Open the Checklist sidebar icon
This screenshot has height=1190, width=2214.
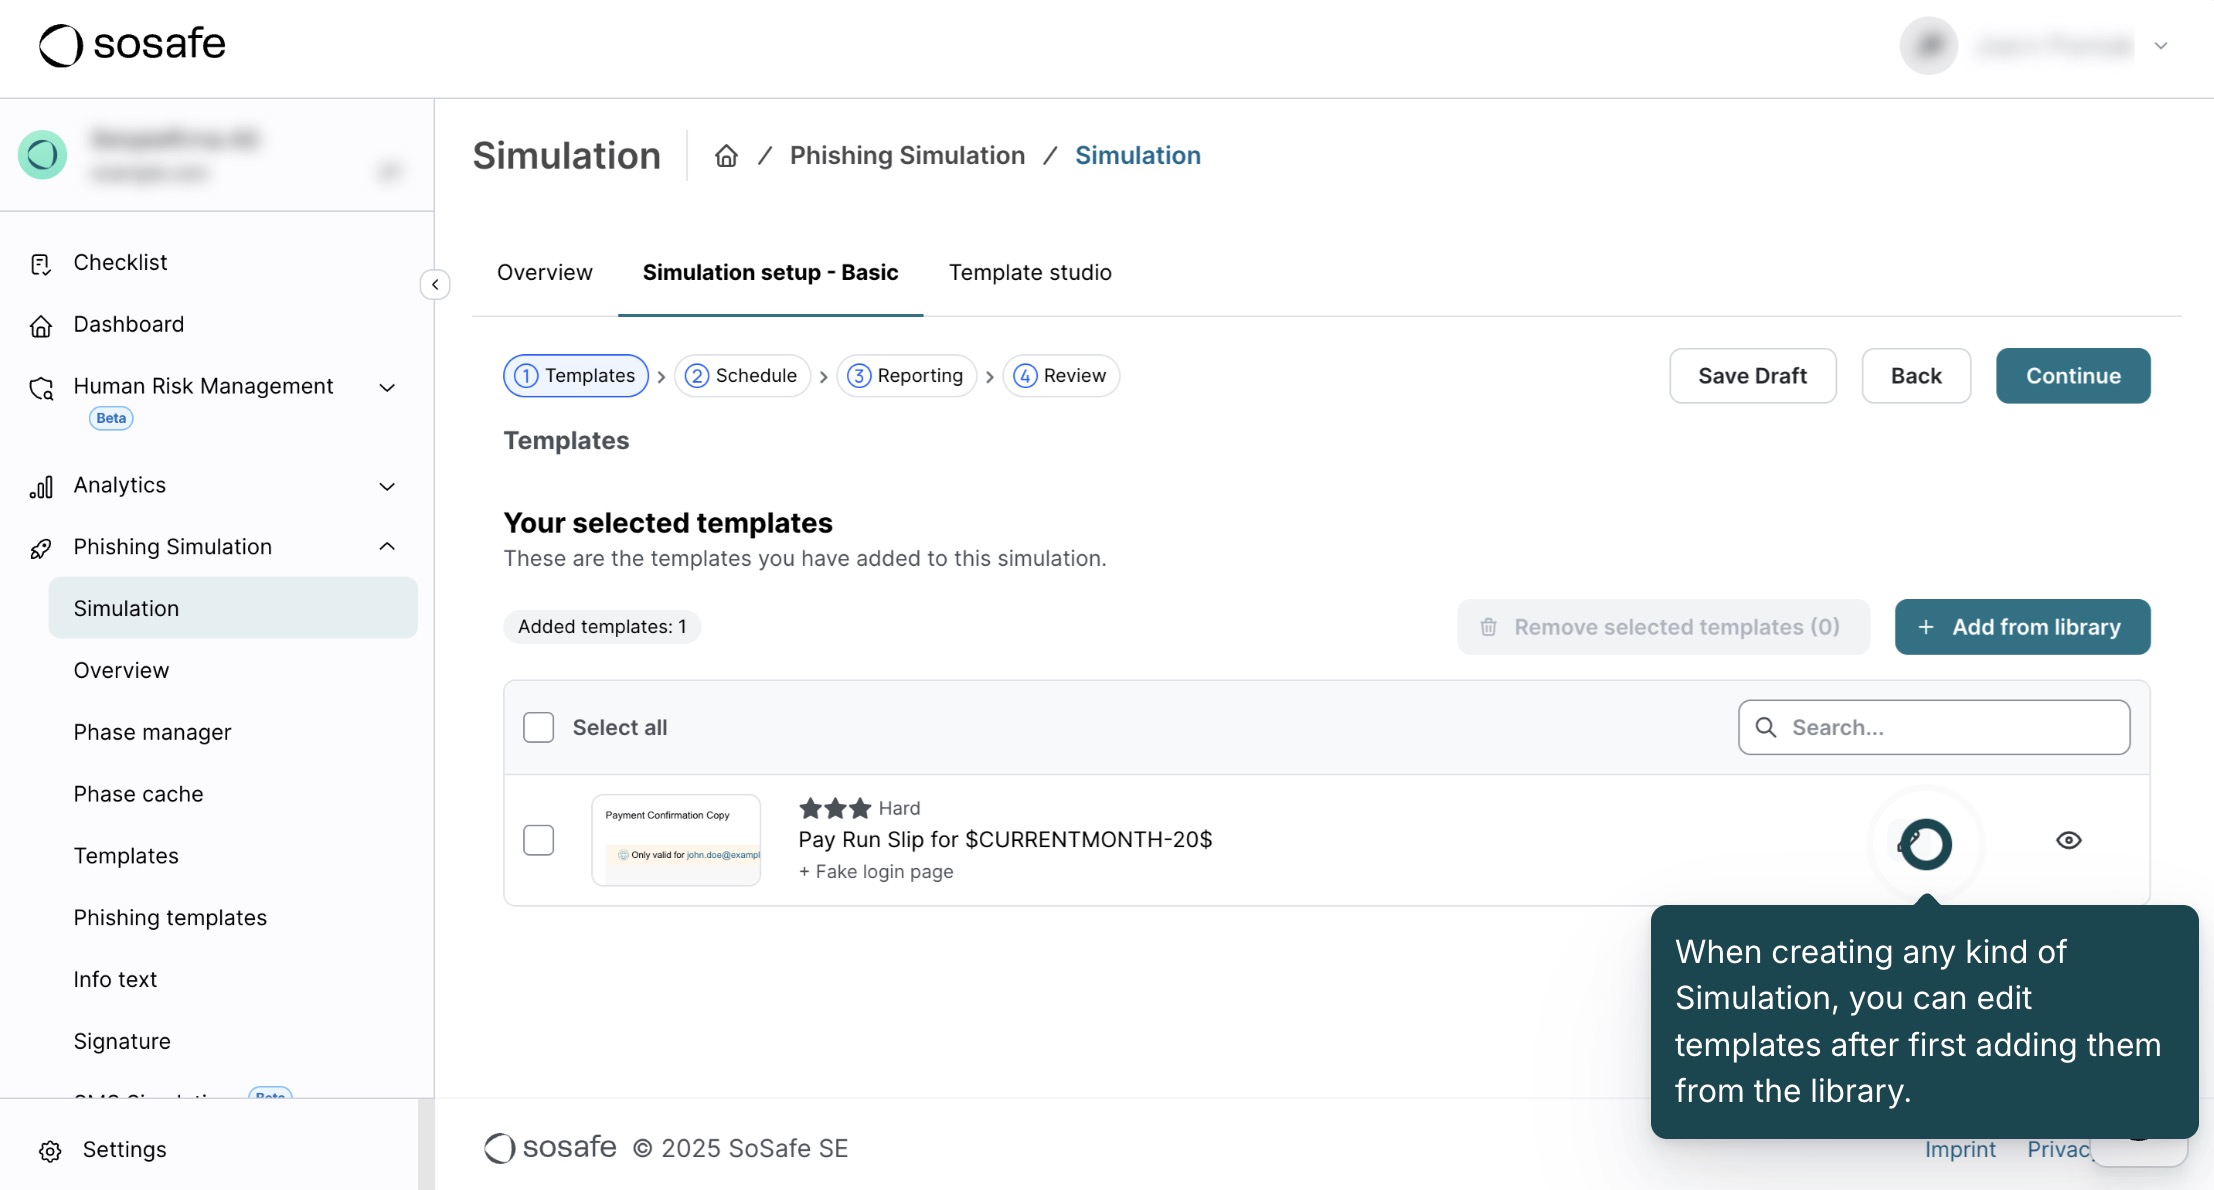tap(41, 263)
